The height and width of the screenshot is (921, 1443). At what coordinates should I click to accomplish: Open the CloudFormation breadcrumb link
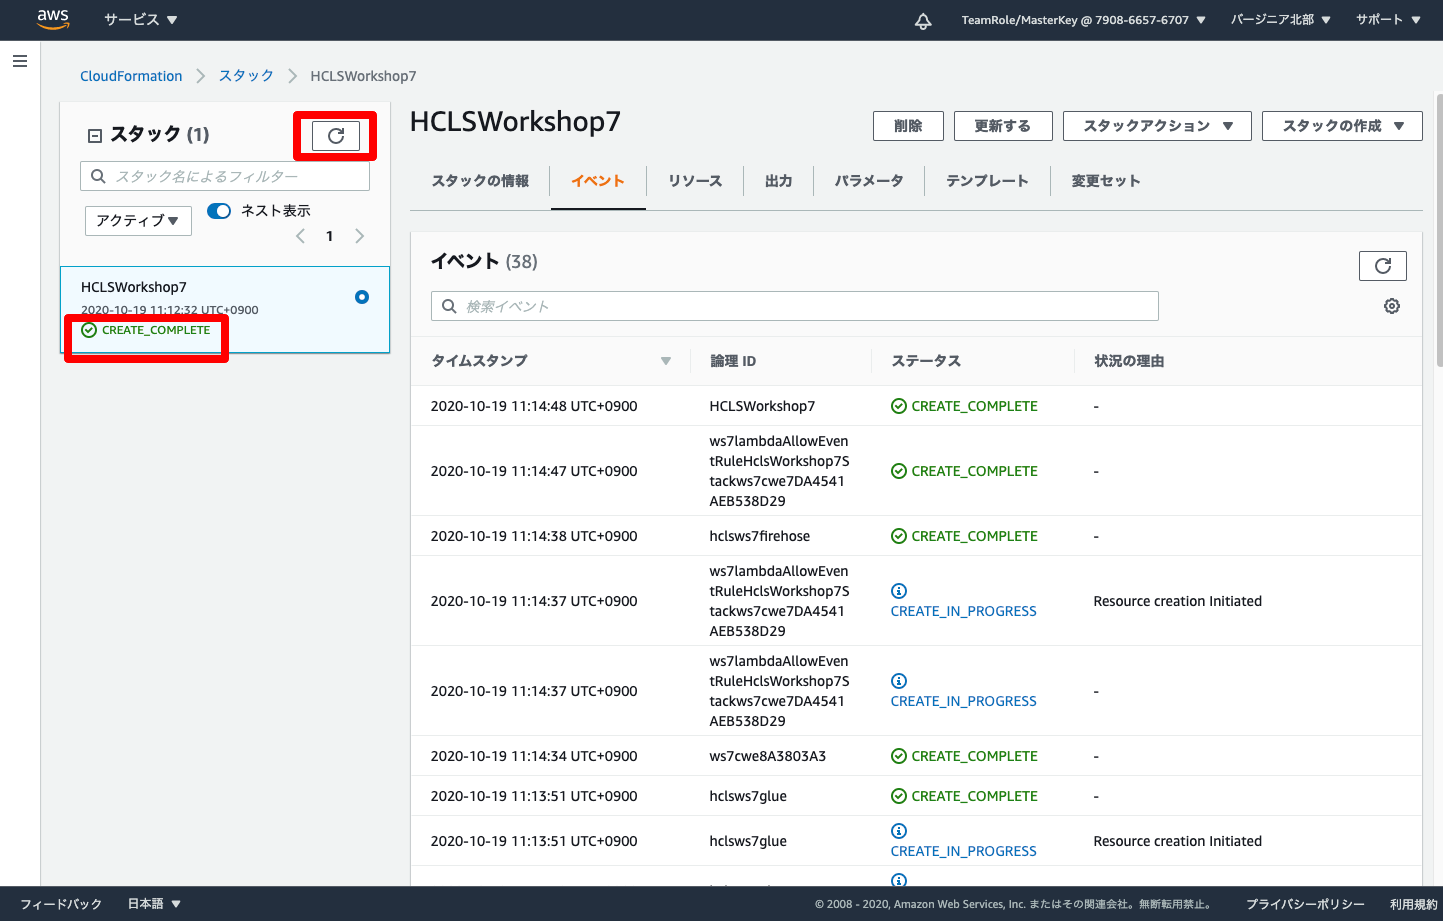[131, 76]
